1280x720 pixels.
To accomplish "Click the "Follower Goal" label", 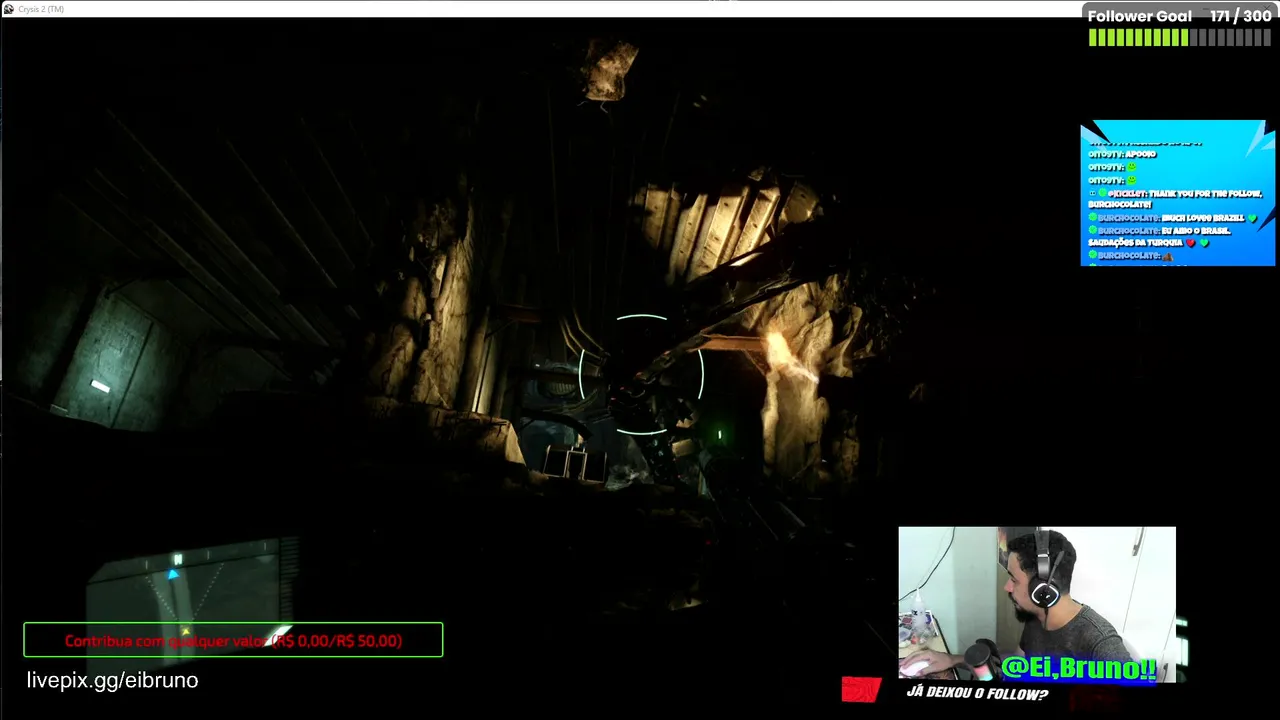I will pyautogui.click(x=1140, y=16).
